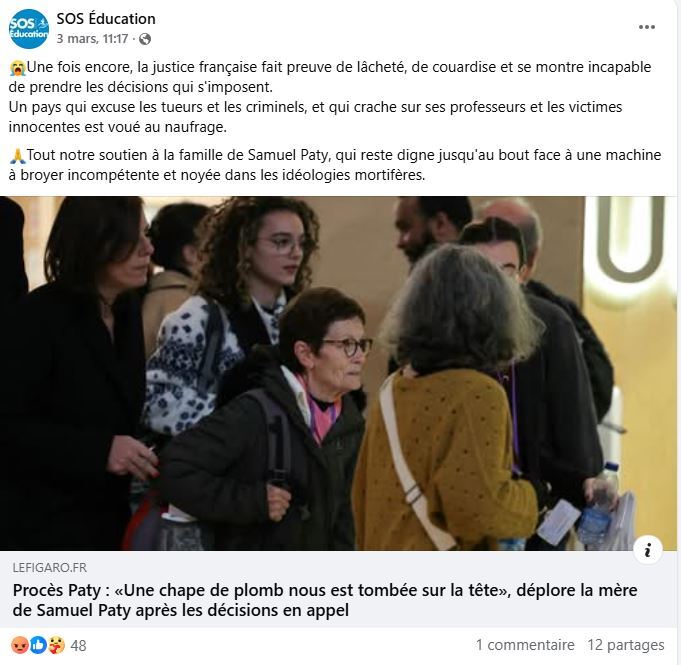Click the LEFIGARO.FR source label

[50, 568]
